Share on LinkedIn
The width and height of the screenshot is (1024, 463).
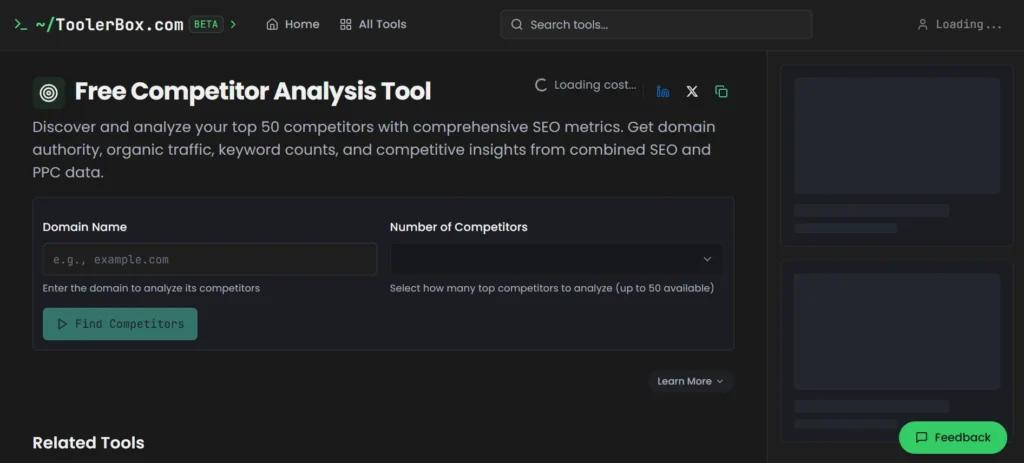663,91
